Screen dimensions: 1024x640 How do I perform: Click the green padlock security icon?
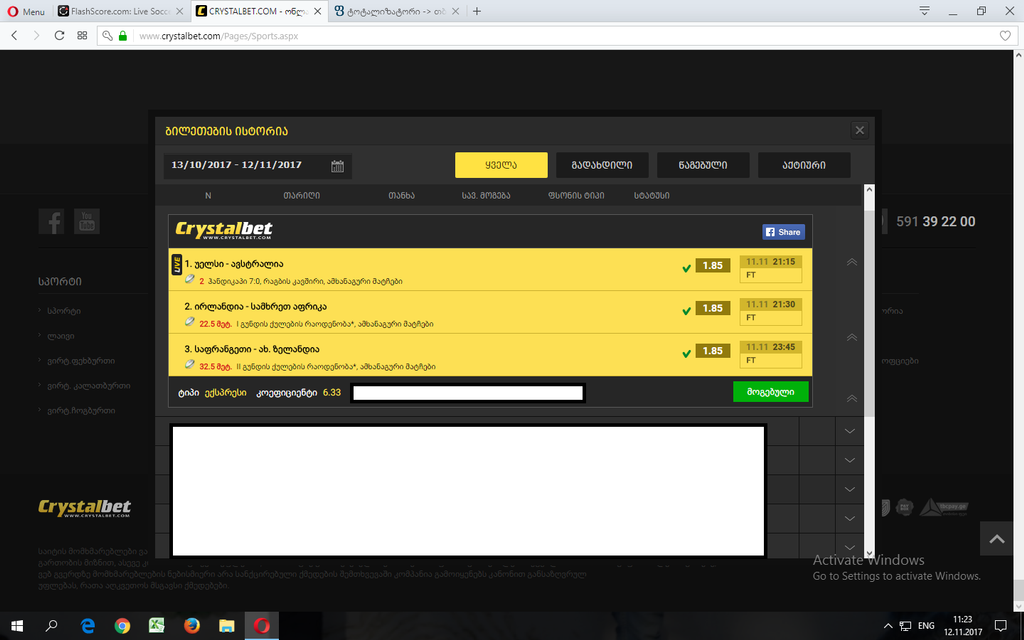tap(123, 36)
